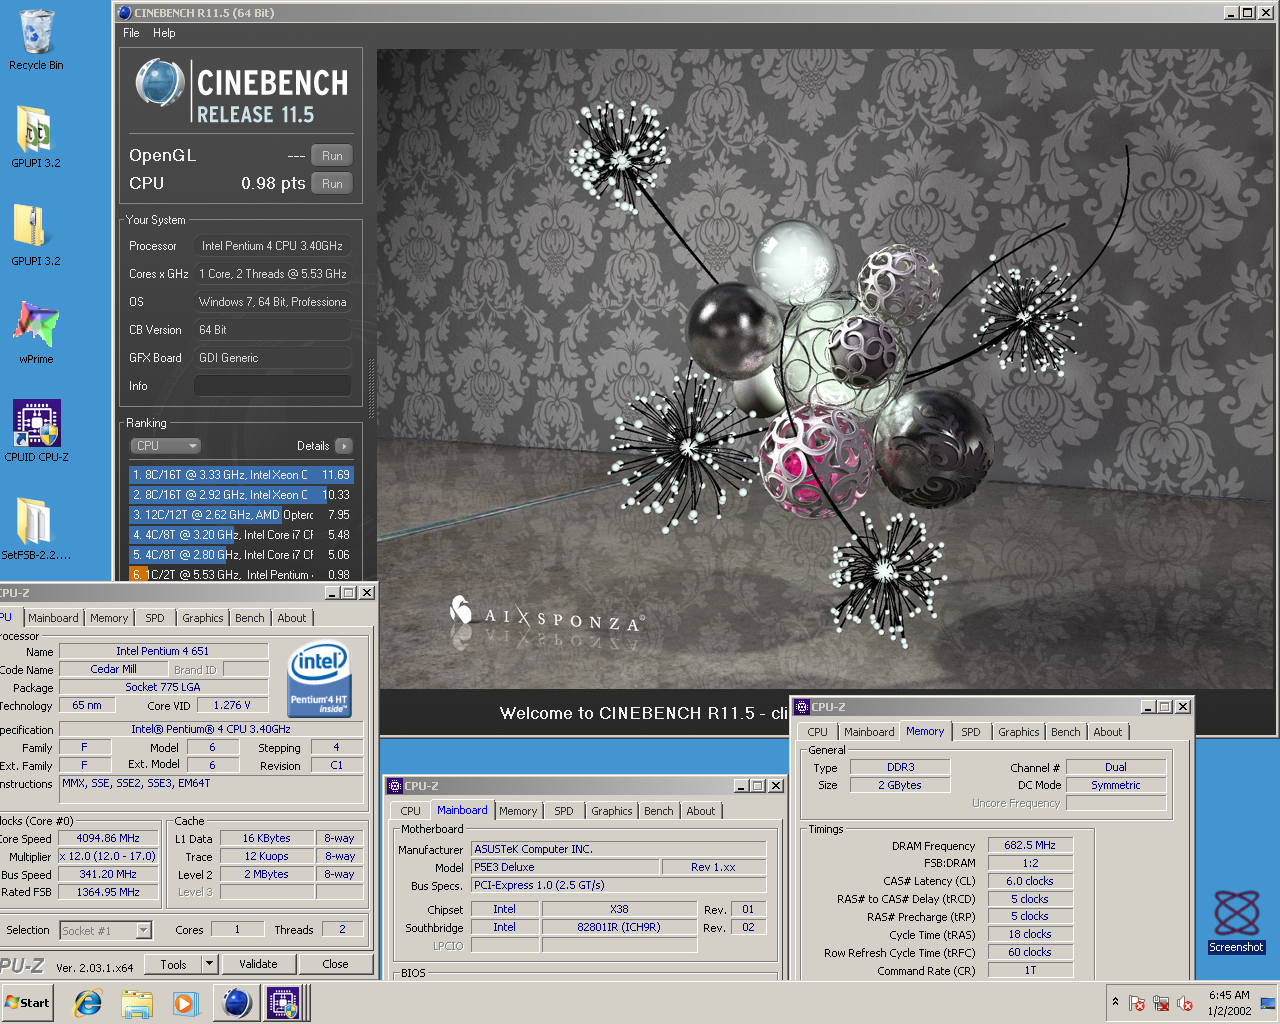Click the Action Center flag tray icon
Viewport: 1280px width, 1024px height.
[x=1137, y=1003]
